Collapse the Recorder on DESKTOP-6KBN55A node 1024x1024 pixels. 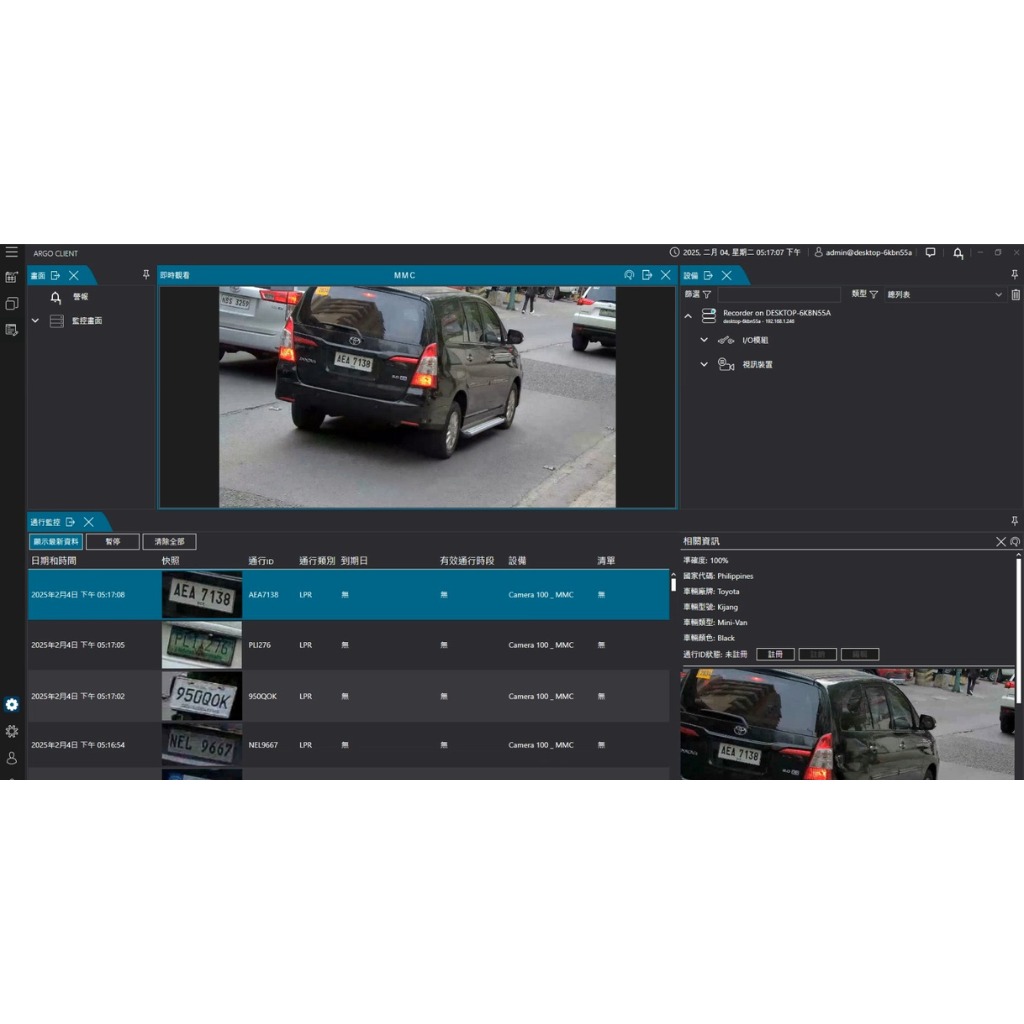688,316
